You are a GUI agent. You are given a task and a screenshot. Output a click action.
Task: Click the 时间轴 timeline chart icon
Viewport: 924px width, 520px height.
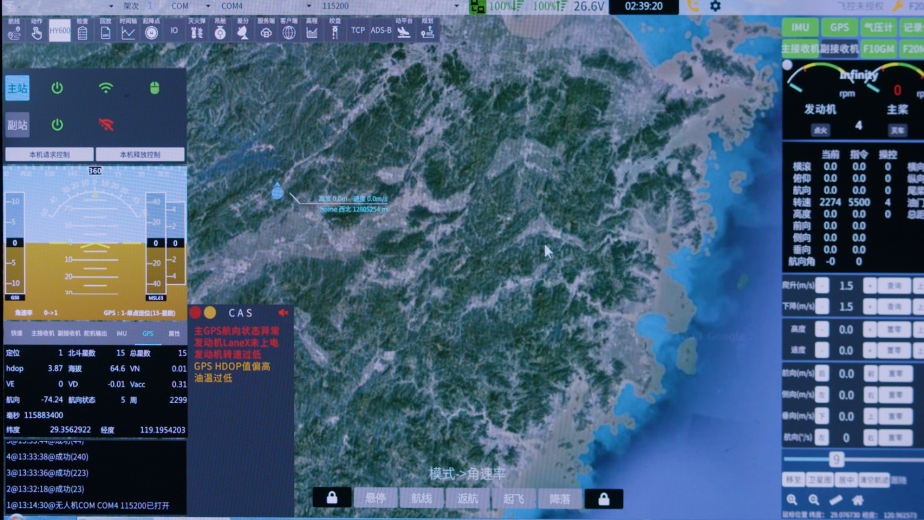[x=128, y=30]
